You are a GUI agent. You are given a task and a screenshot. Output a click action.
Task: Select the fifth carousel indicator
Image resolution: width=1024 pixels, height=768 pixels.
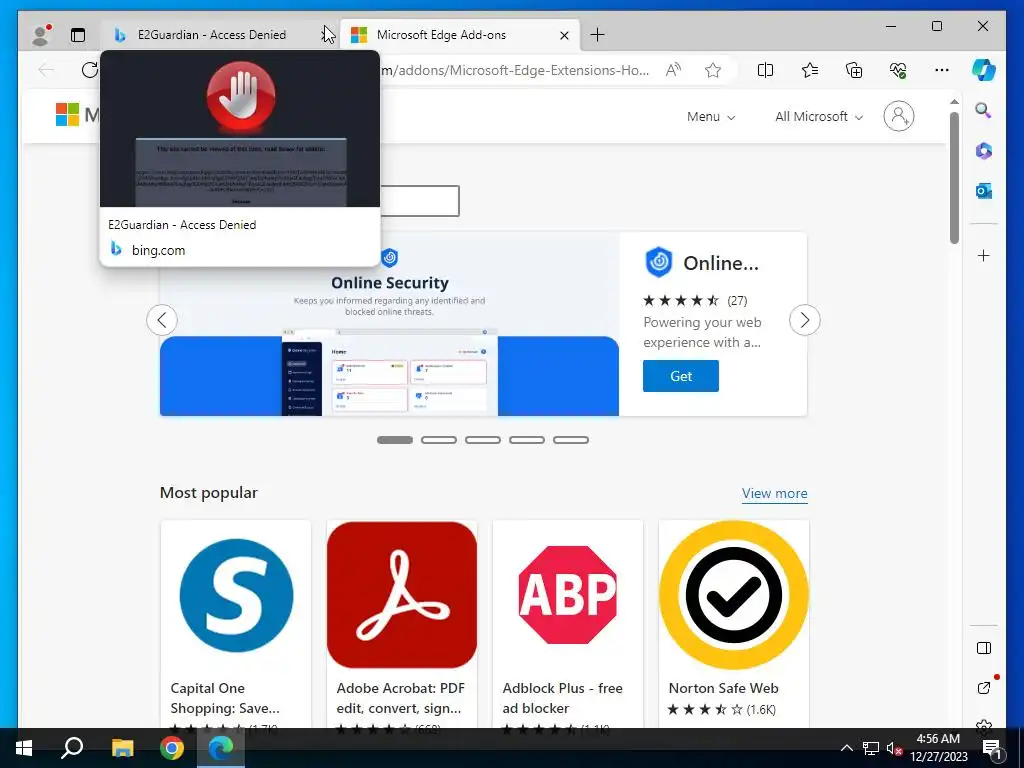571,440
